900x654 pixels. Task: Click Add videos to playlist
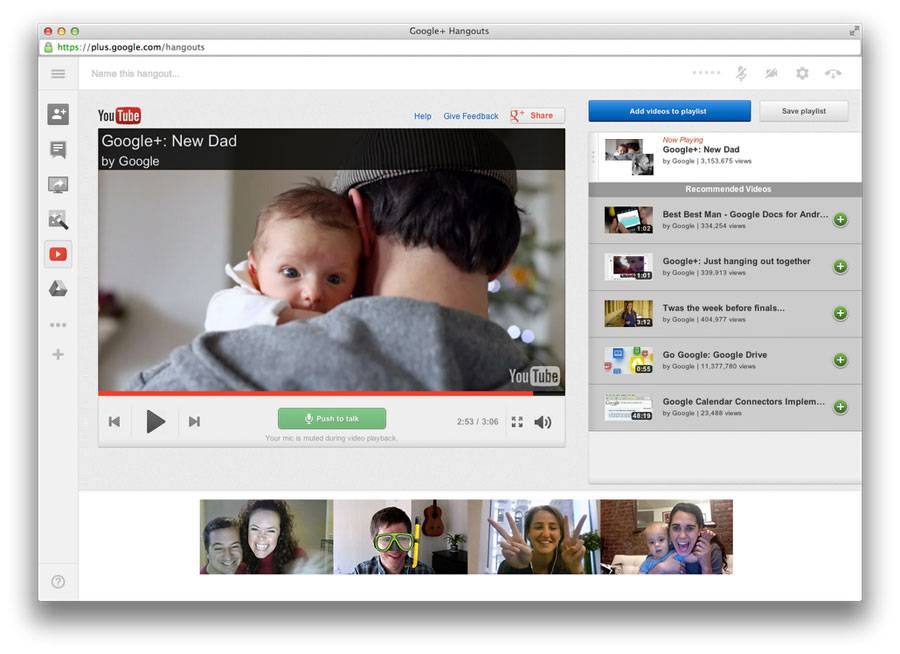(x=669, y=111)
